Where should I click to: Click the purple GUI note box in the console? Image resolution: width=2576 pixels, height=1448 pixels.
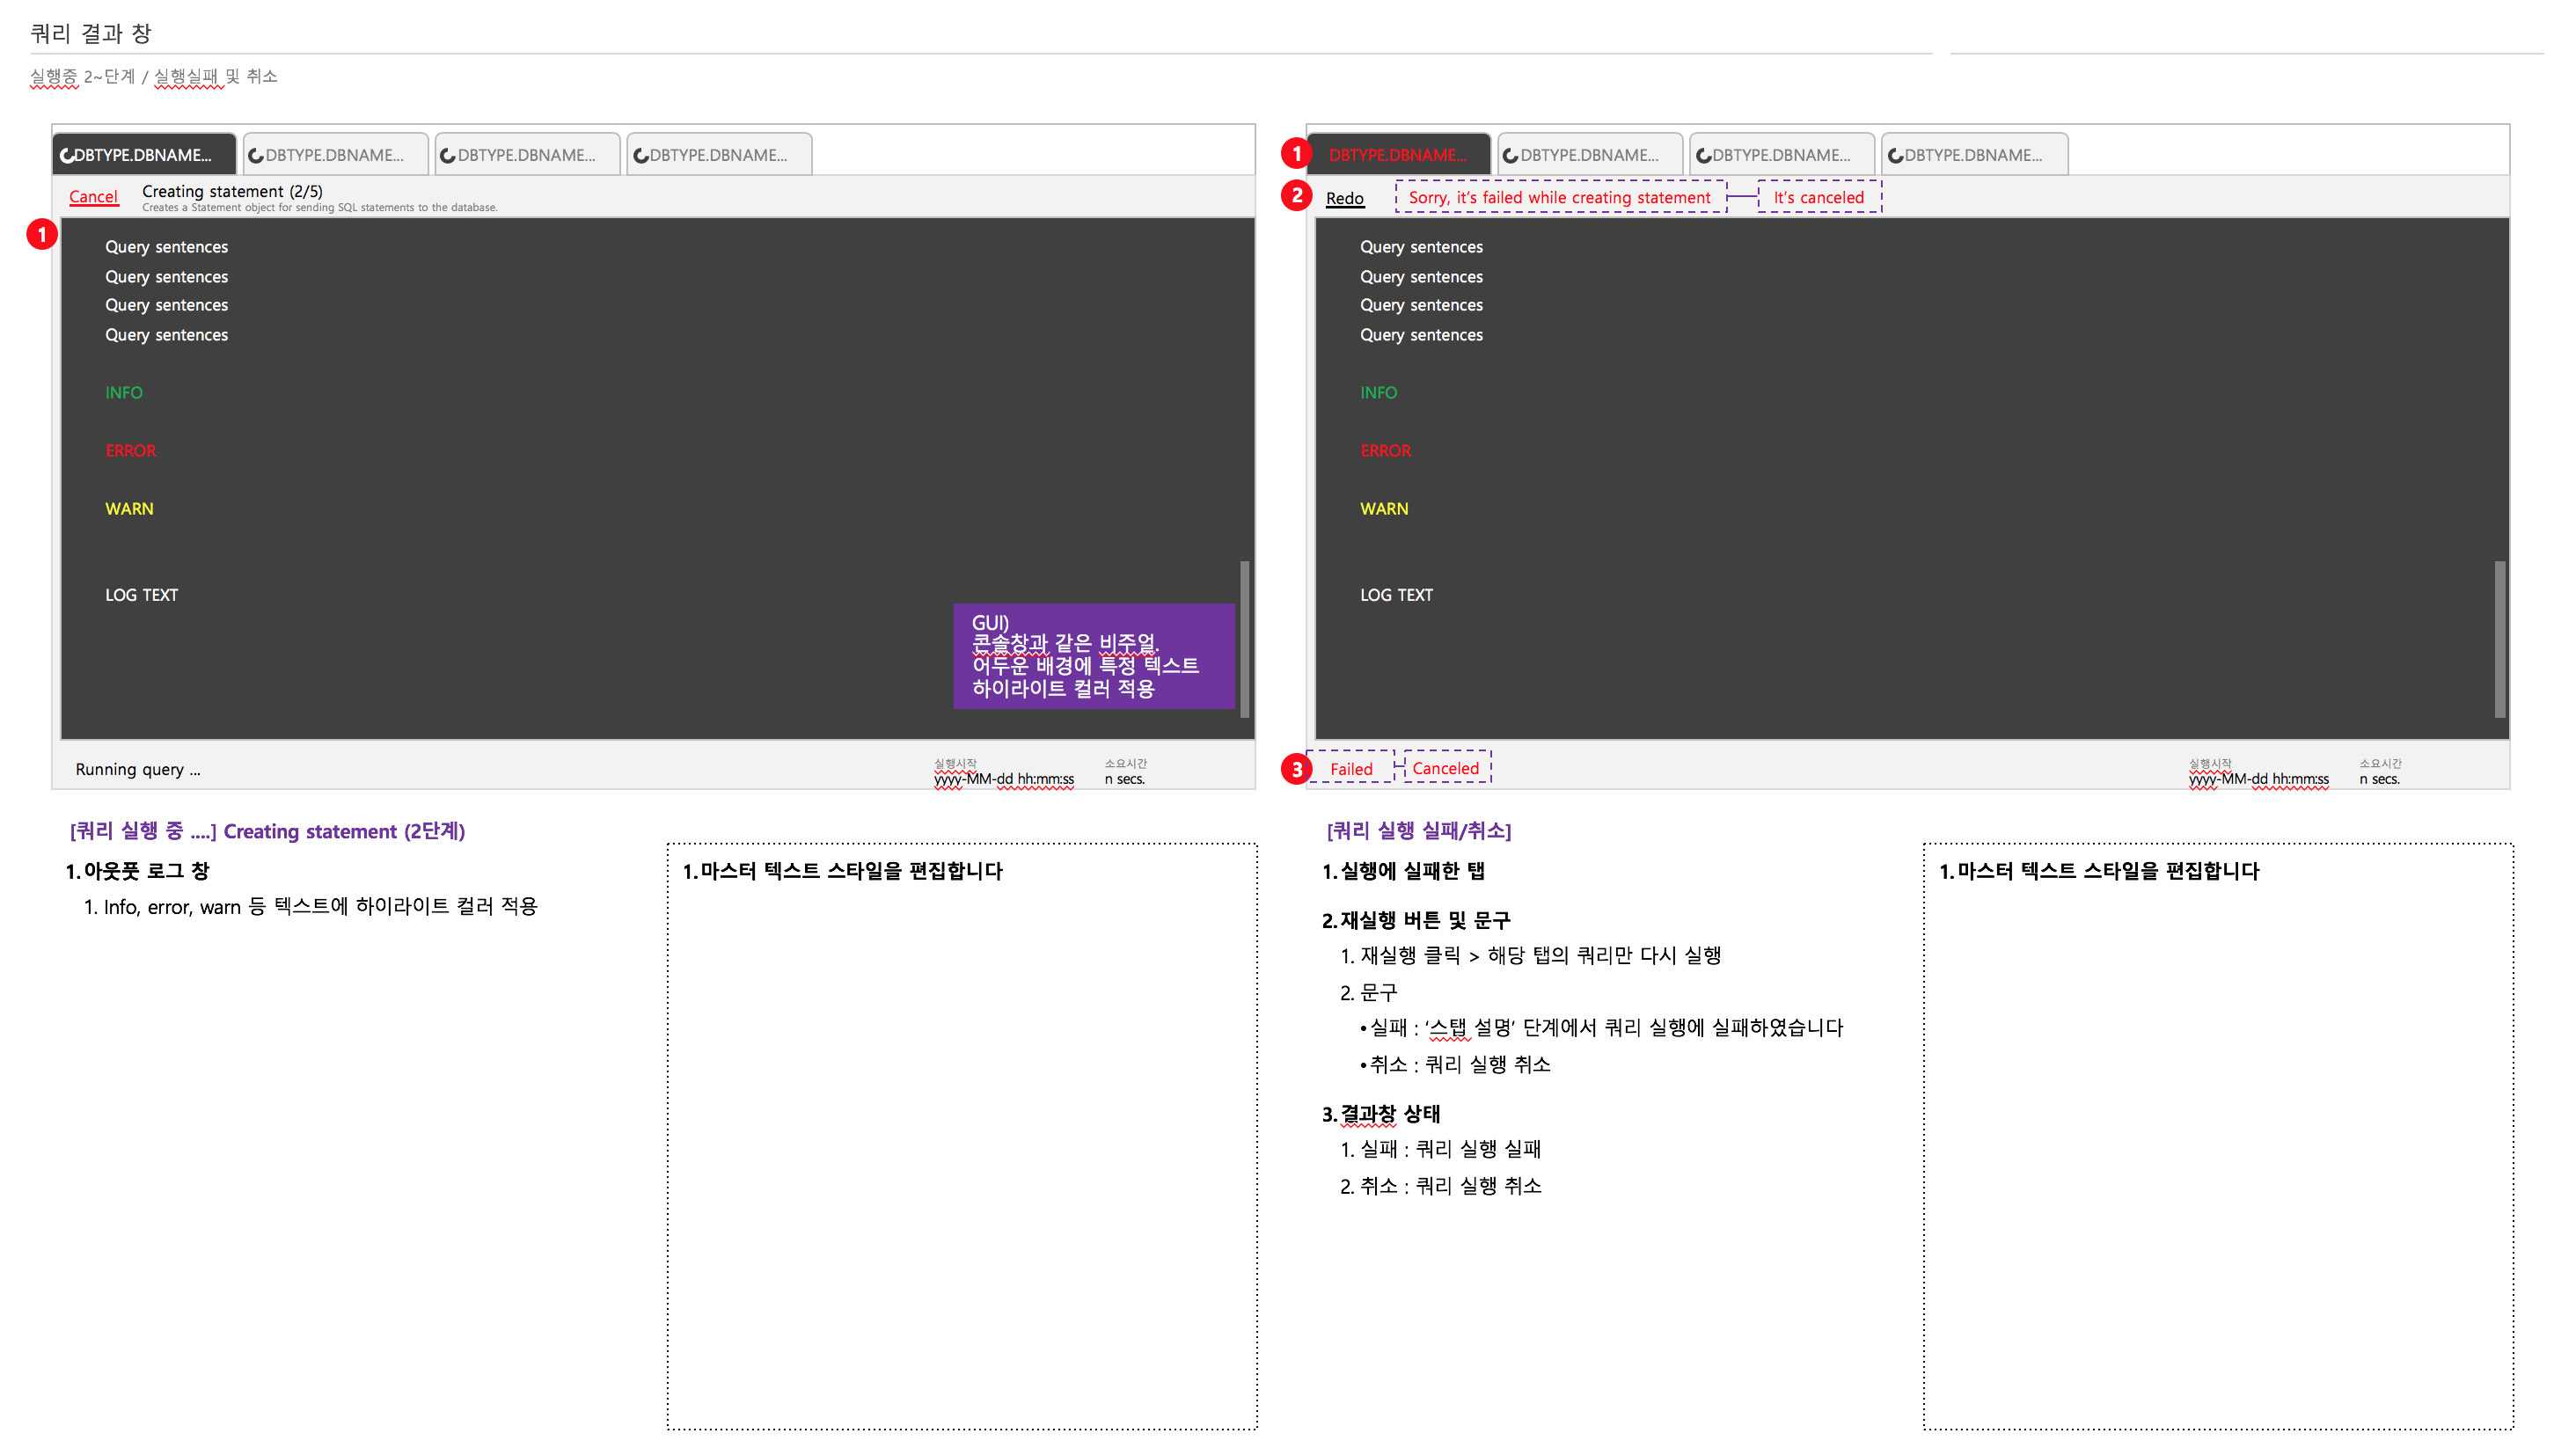tap(1094, 655)
